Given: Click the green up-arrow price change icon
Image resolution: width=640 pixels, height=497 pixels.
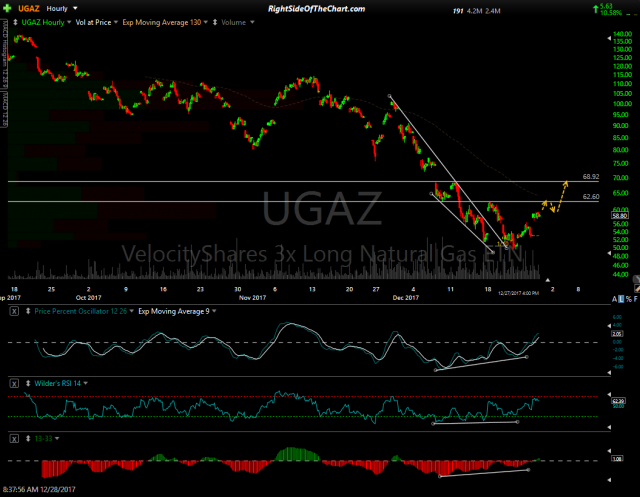Looking at the screenshot, I should 596,8.
